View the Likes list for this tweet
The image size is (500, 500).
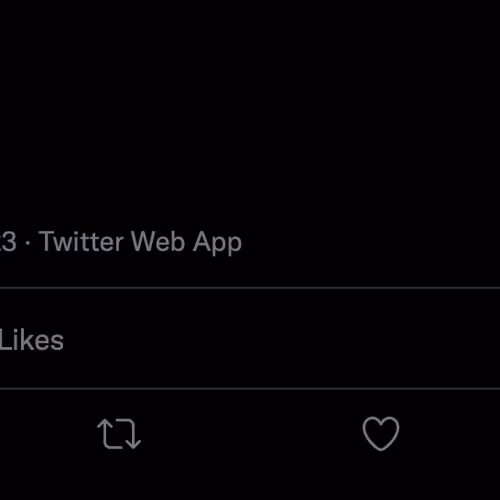click(x=31, y=340)
